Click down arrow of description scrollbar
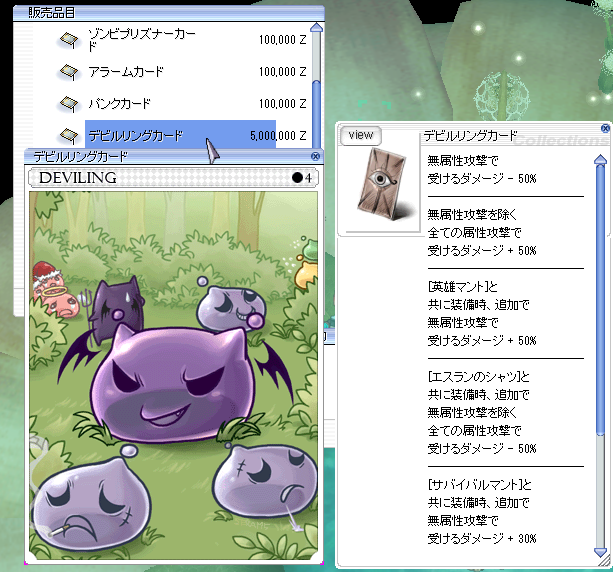The width and height of the screenshot is (613, 572). click(x=600, y=552)
